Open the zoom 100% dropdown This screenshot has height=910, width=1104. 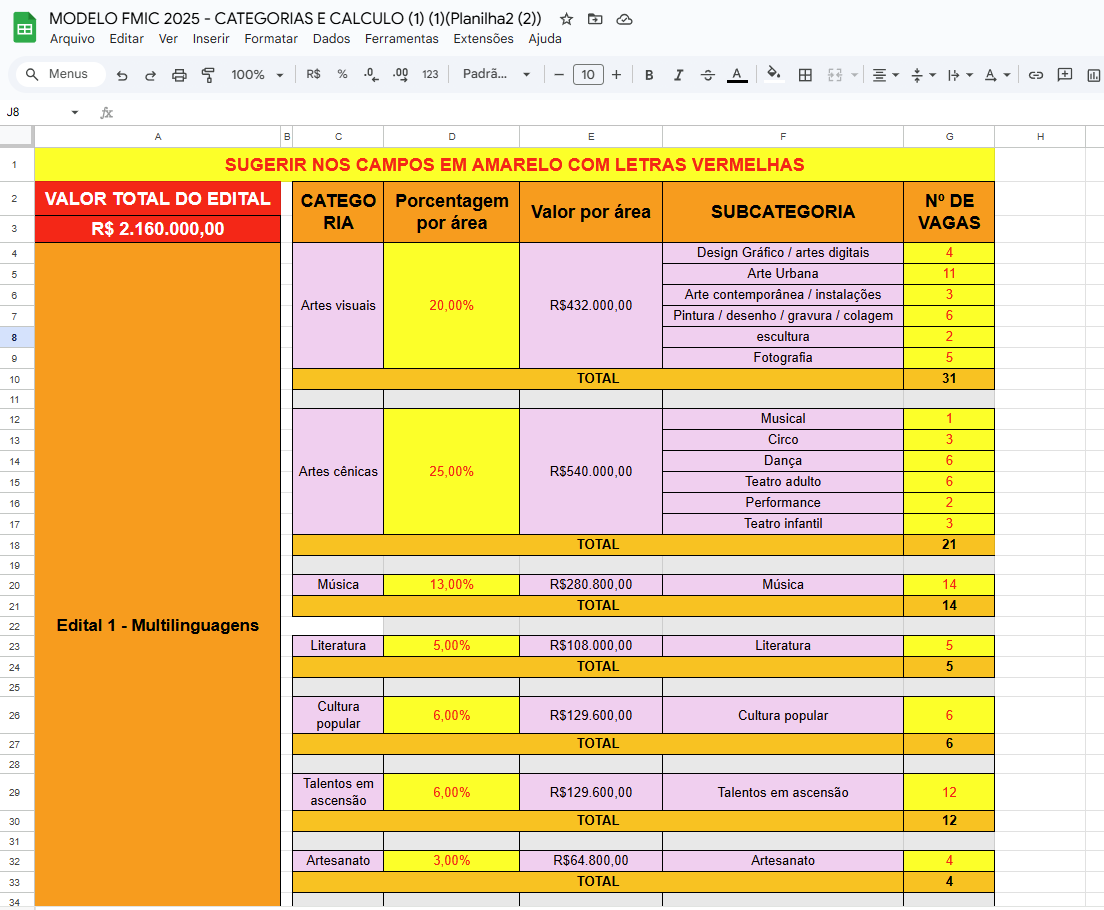coord(257,75)
